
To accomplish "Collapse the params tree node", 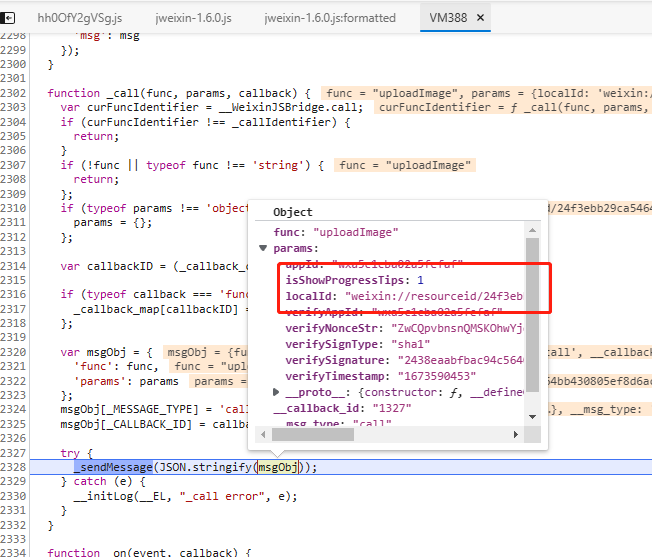I will [263, 248].
